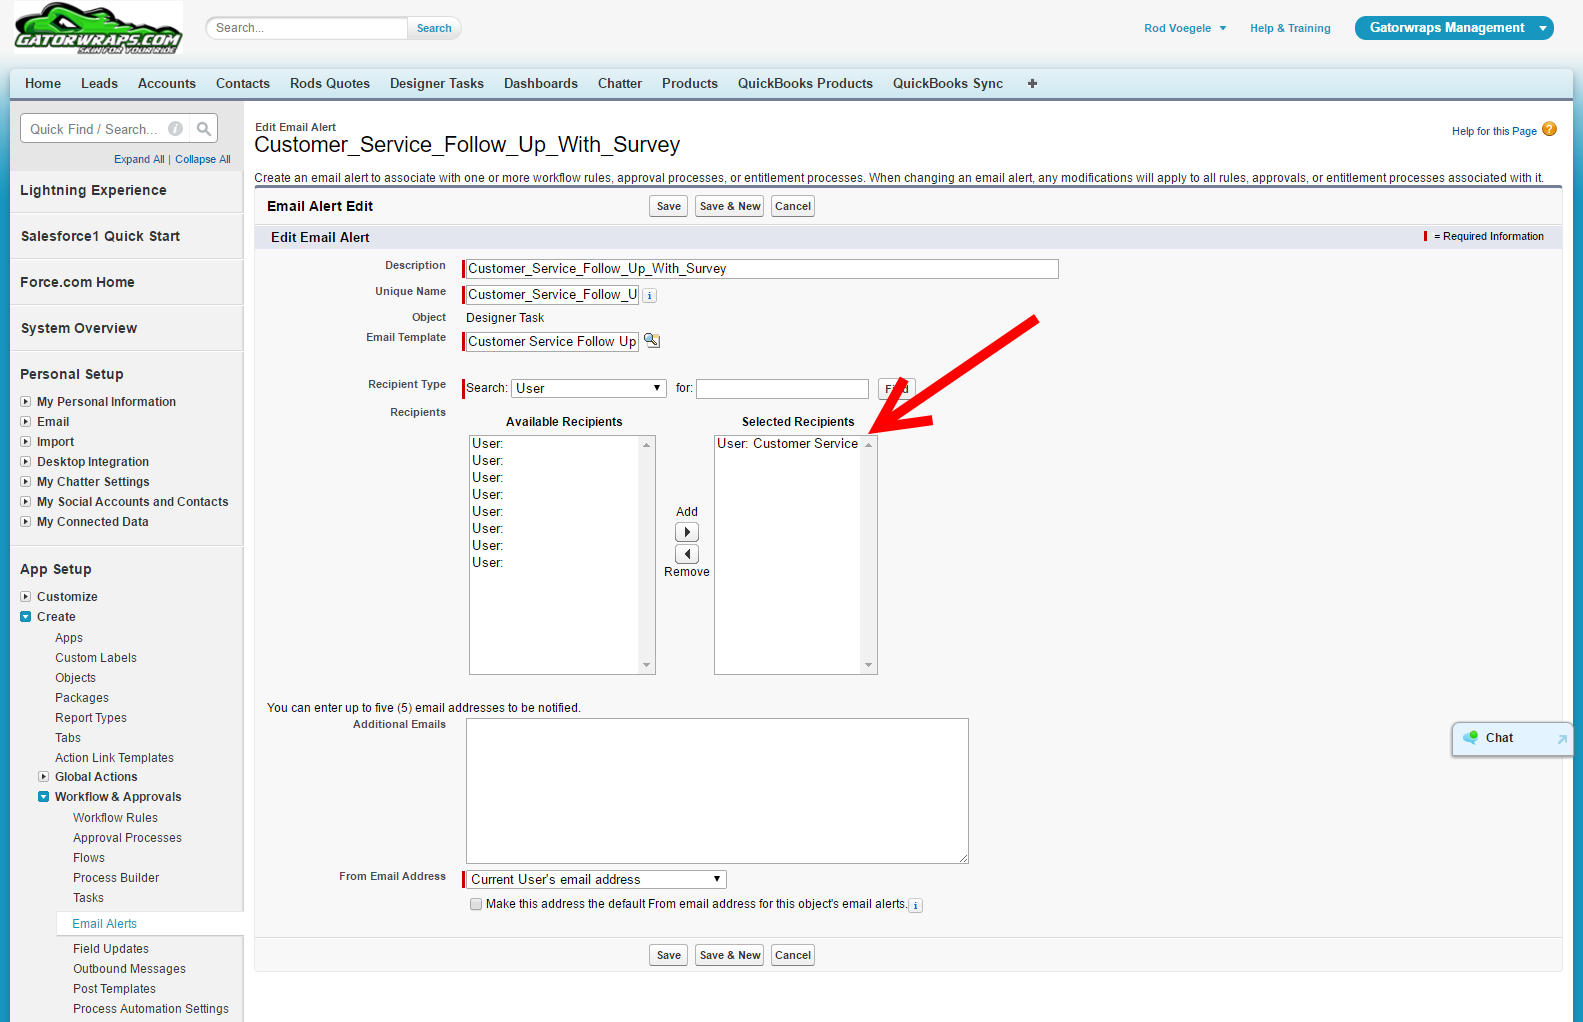This screenshot has width=1583, height=1022.
Task: Click Available Recipients list scroll down arrow
Action: point(647,665)
